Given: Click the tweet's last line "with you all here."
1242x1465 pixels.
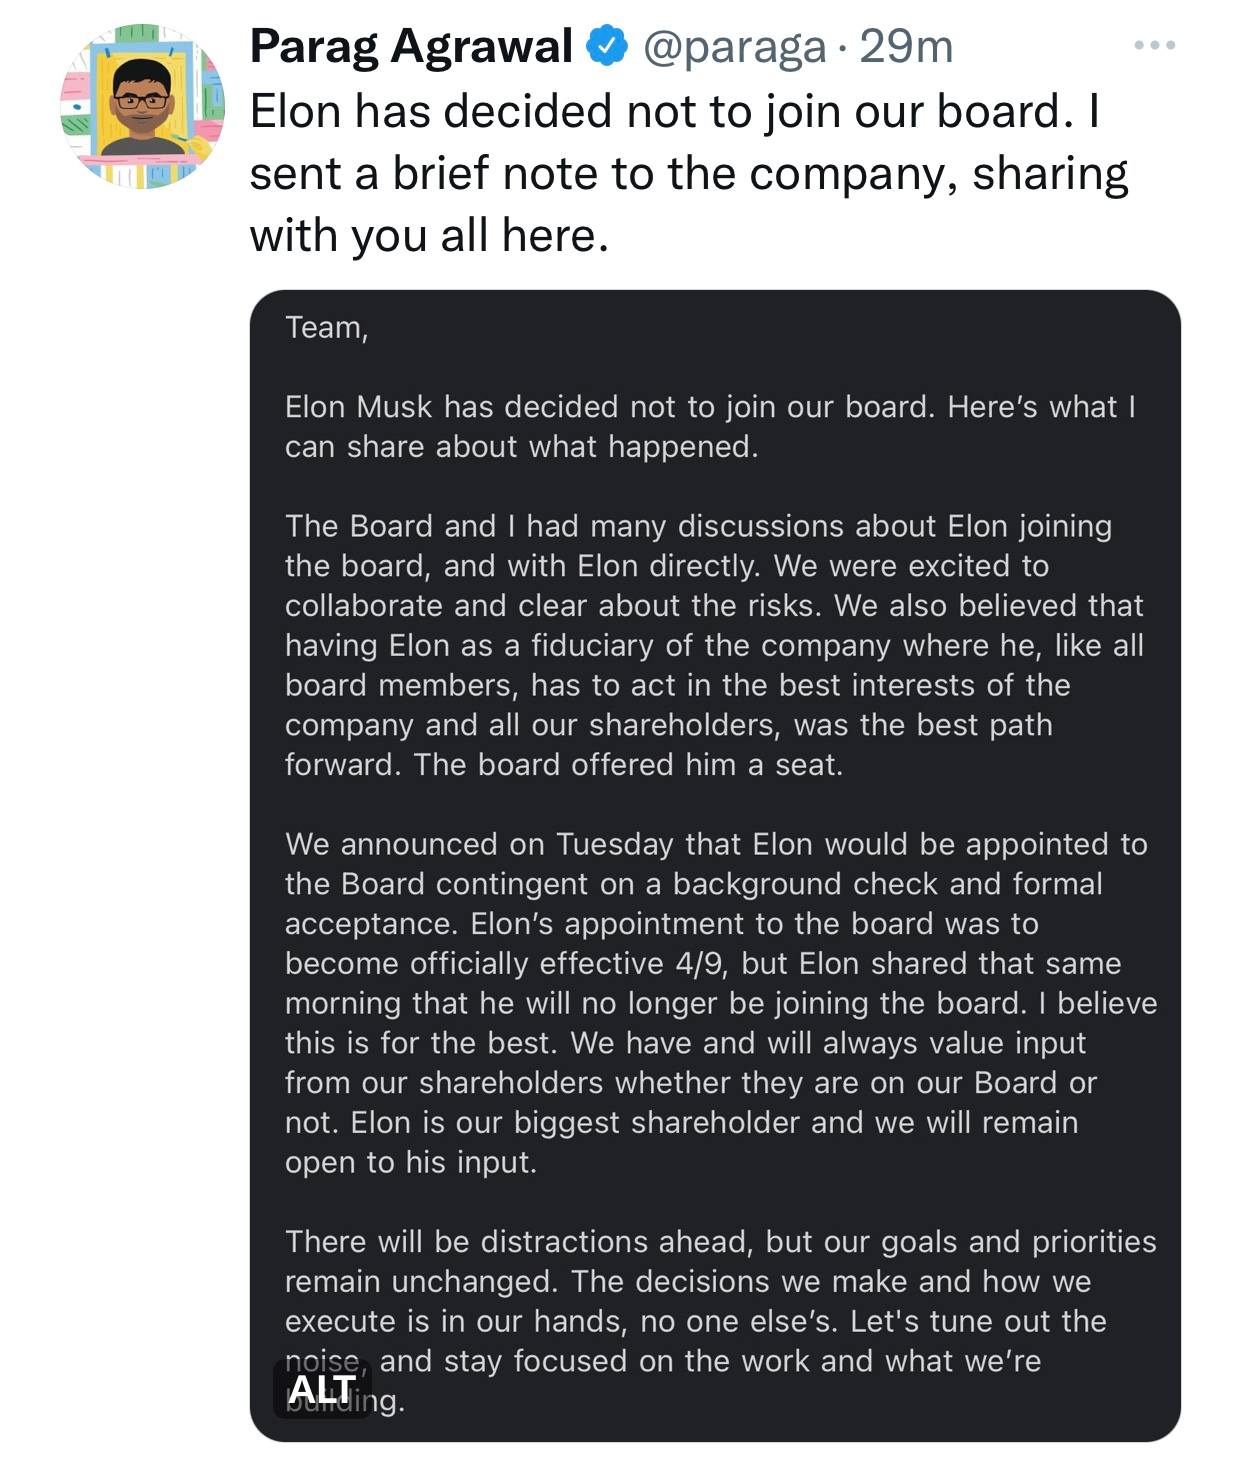Looking at the screenshot, I should point(429,236).
